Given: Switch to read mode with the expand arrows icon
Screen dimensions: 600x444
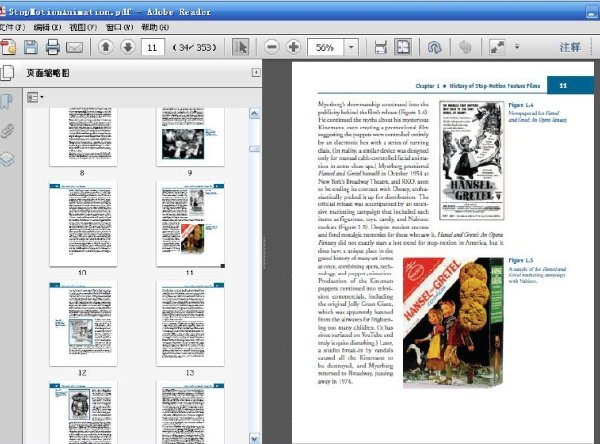Looking at the screenshot, I should [x=497, y=47].
